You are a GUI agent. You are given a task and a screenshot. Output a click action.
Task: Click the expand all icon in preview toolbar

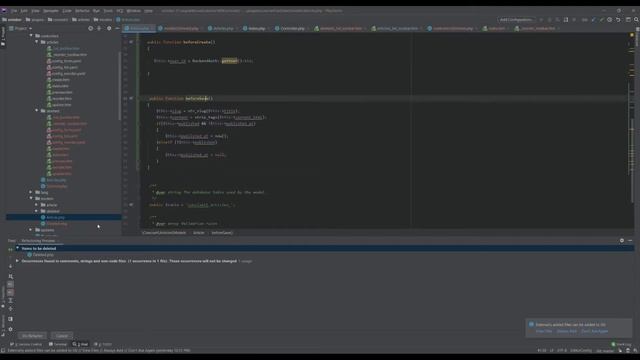click(11, 301)
